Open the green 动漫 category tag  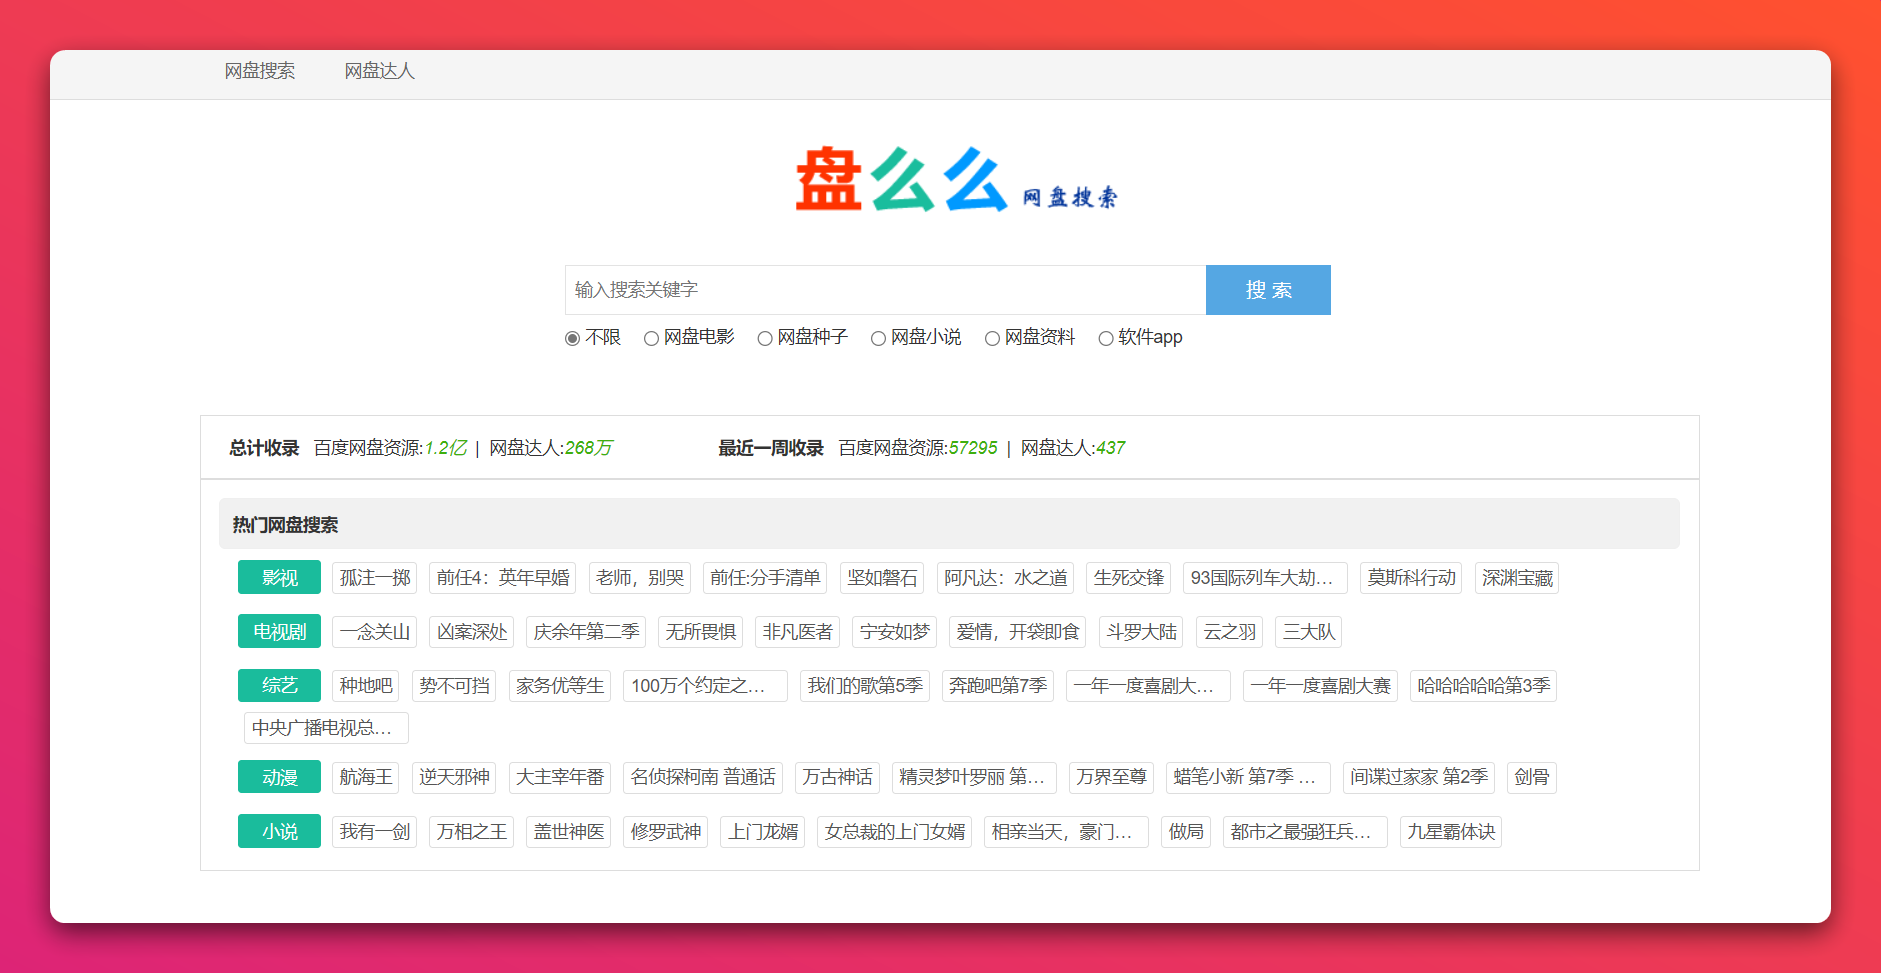pyautogui.click(x=279, y=777)
